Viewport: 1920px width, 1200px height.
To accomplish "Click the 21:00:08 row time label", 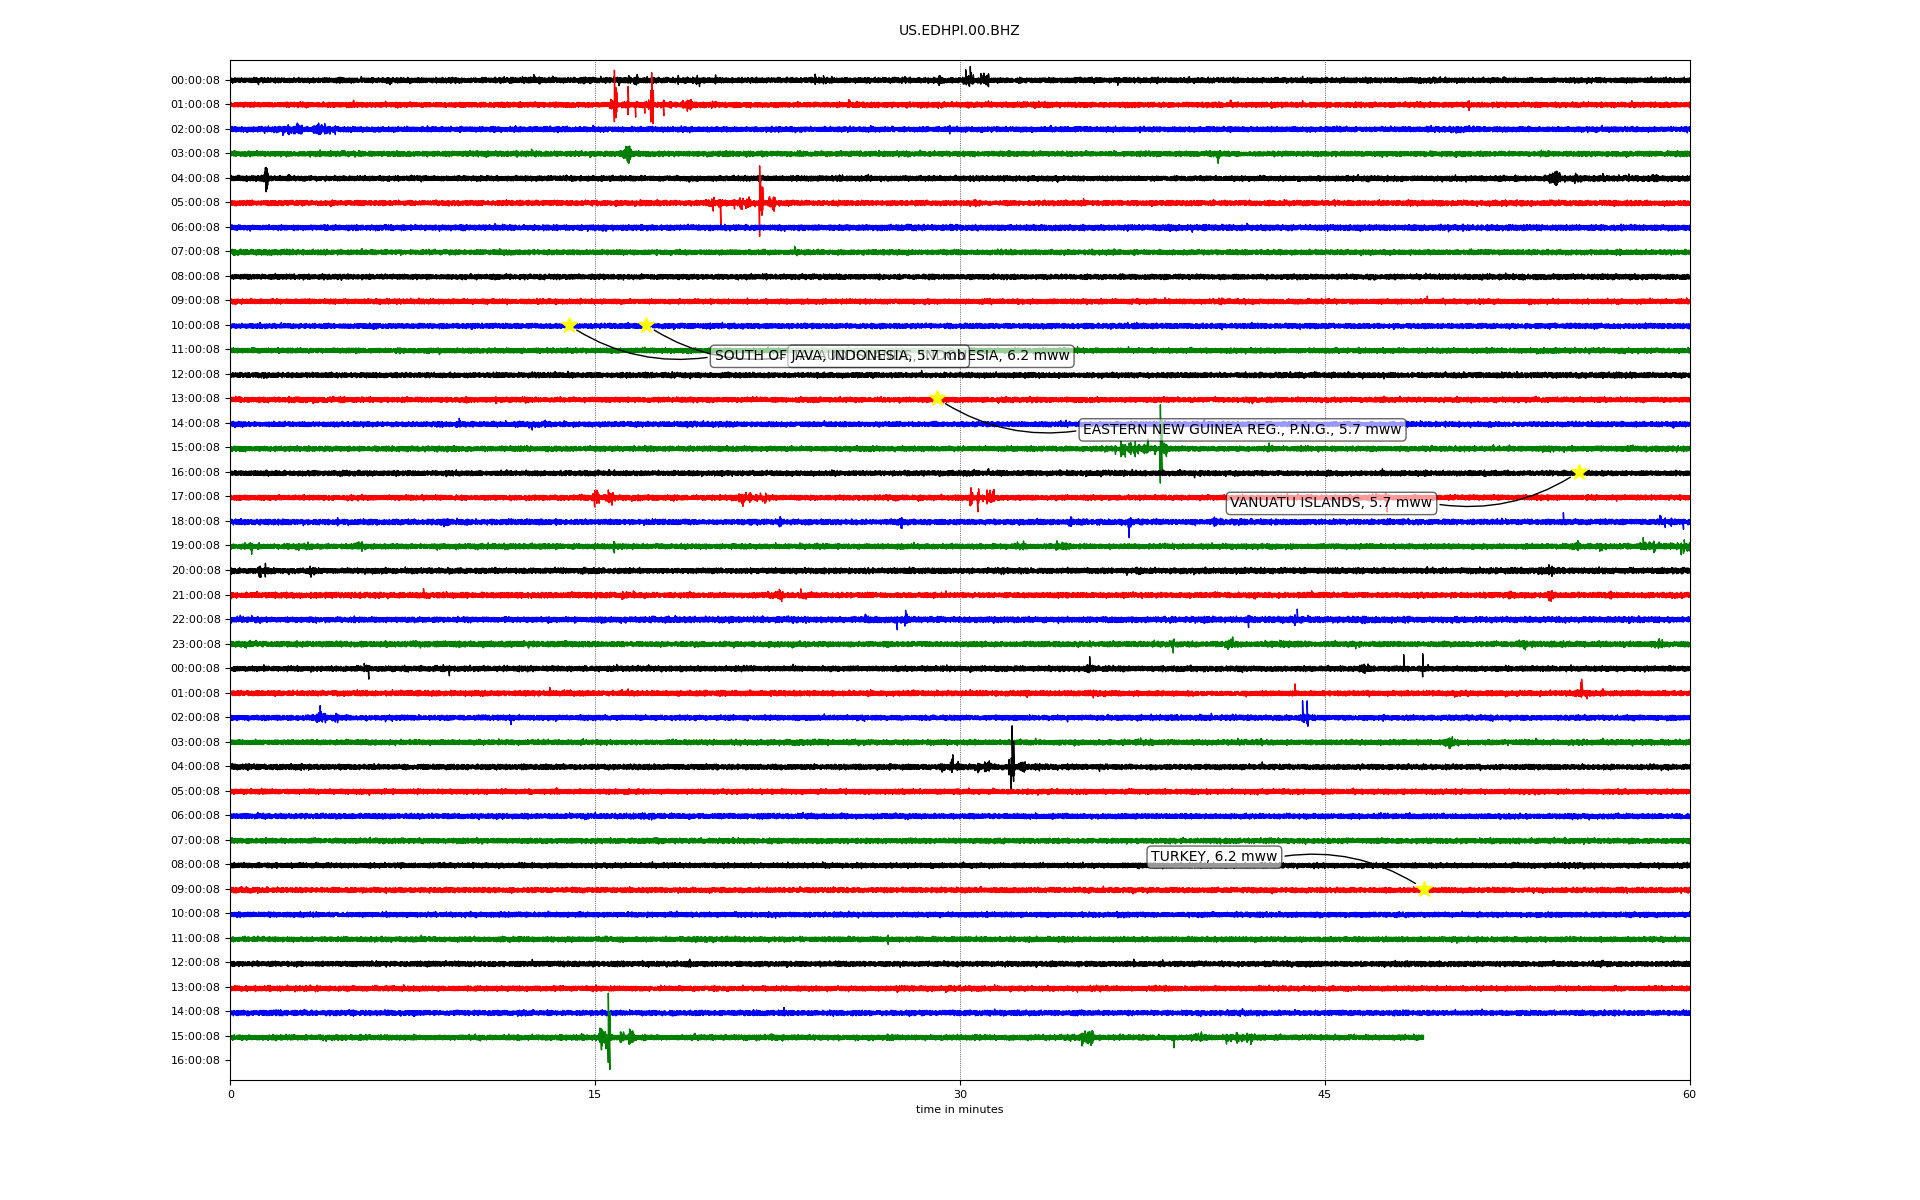I will (195, 596).
